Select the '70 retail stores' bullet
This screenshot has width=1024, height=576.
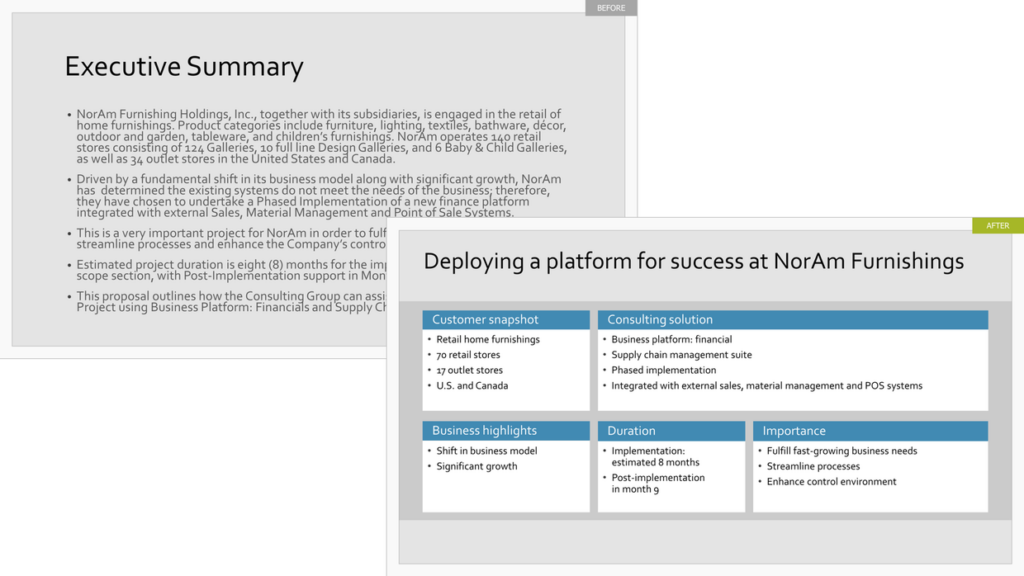click(x=468, y=355)
